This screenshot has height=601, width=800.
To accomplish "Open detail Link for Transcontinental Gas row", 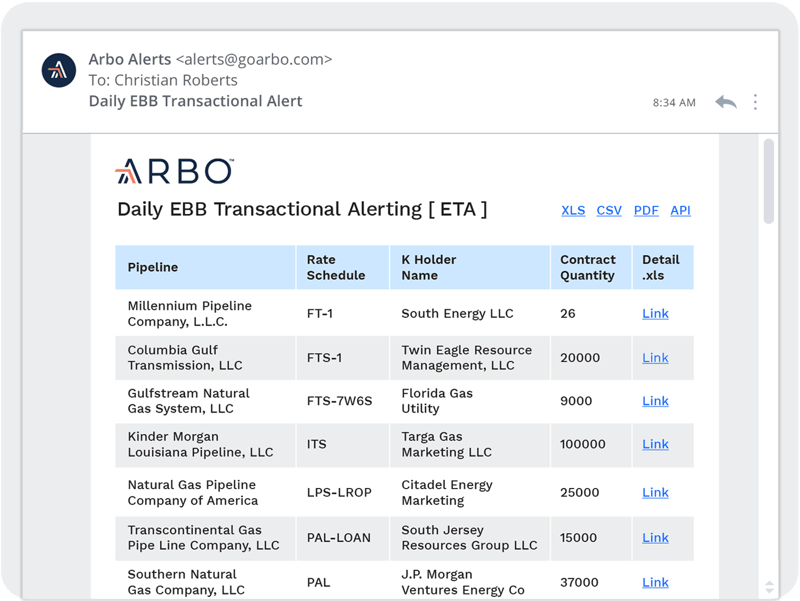I will 655,538.
